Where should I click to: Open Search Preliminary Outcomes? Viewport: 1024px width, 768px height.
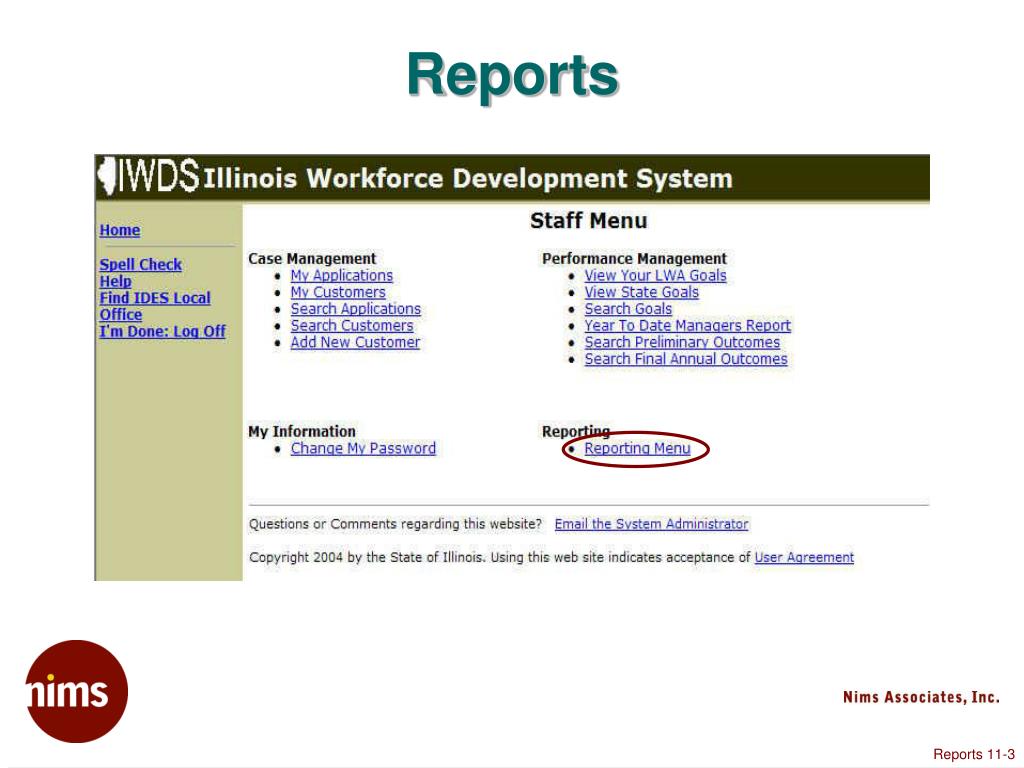coord(682,342)
